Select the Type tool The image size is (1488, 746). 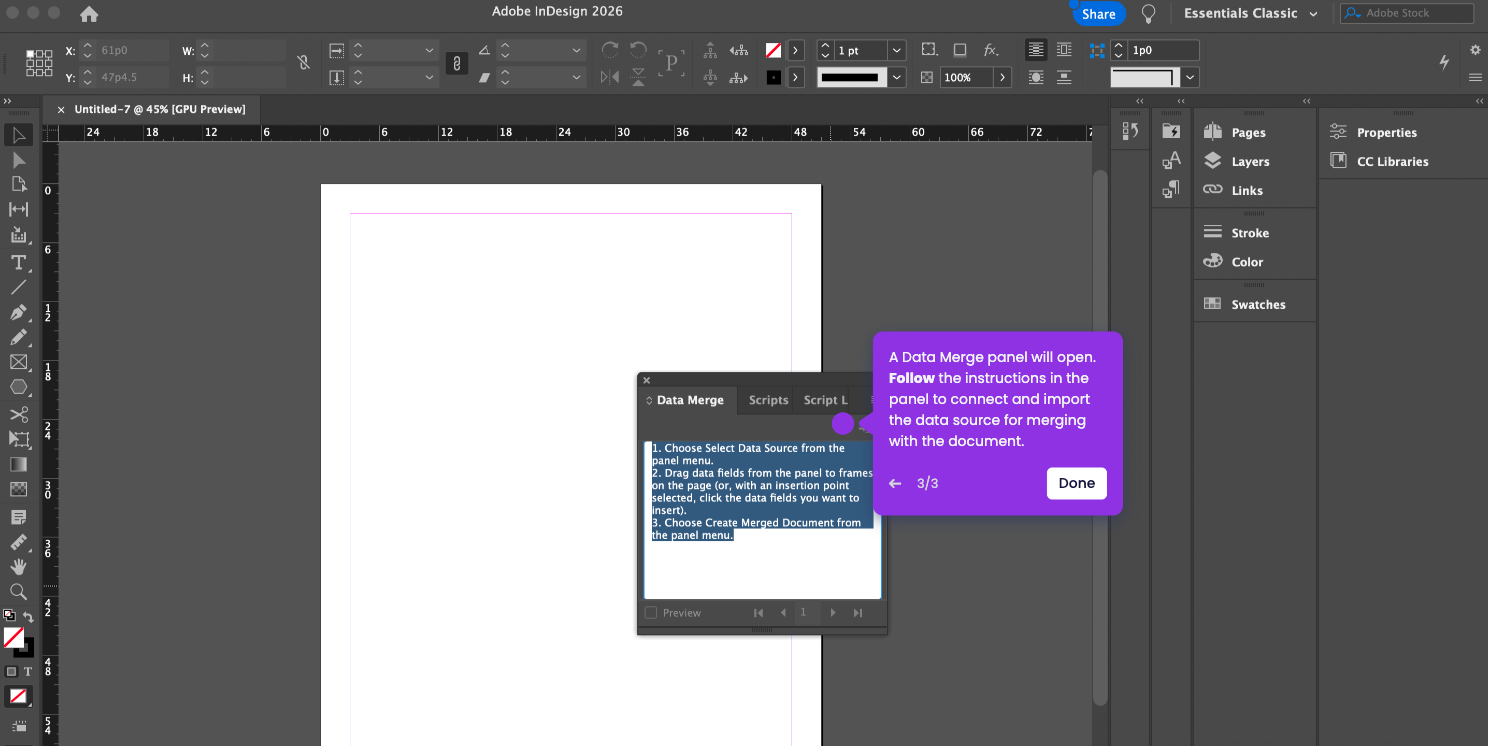click(19, 262)
